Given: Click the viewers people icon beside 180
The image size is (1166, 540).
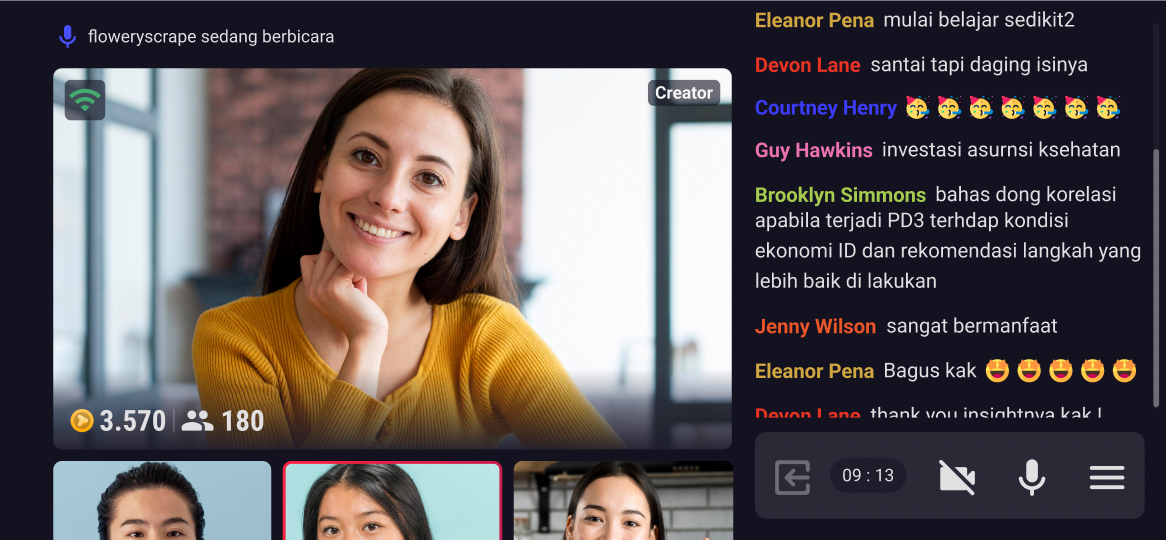Looking at the screenshot, I should [x=197, y=422].
